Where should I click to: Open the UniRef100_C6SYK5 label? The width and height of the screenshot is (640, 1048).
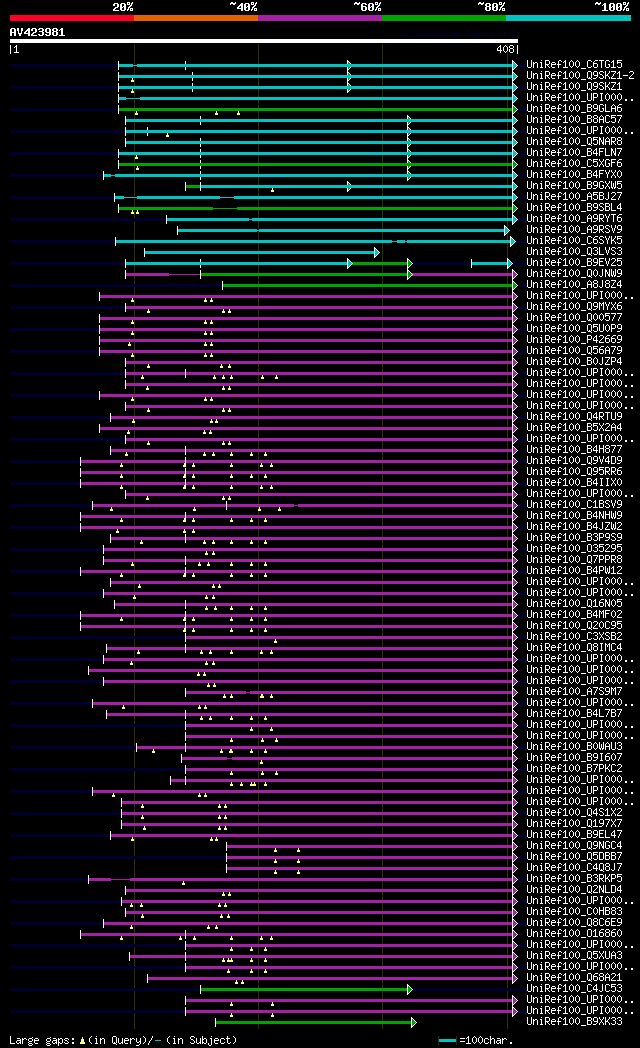(x=574, y=241)
